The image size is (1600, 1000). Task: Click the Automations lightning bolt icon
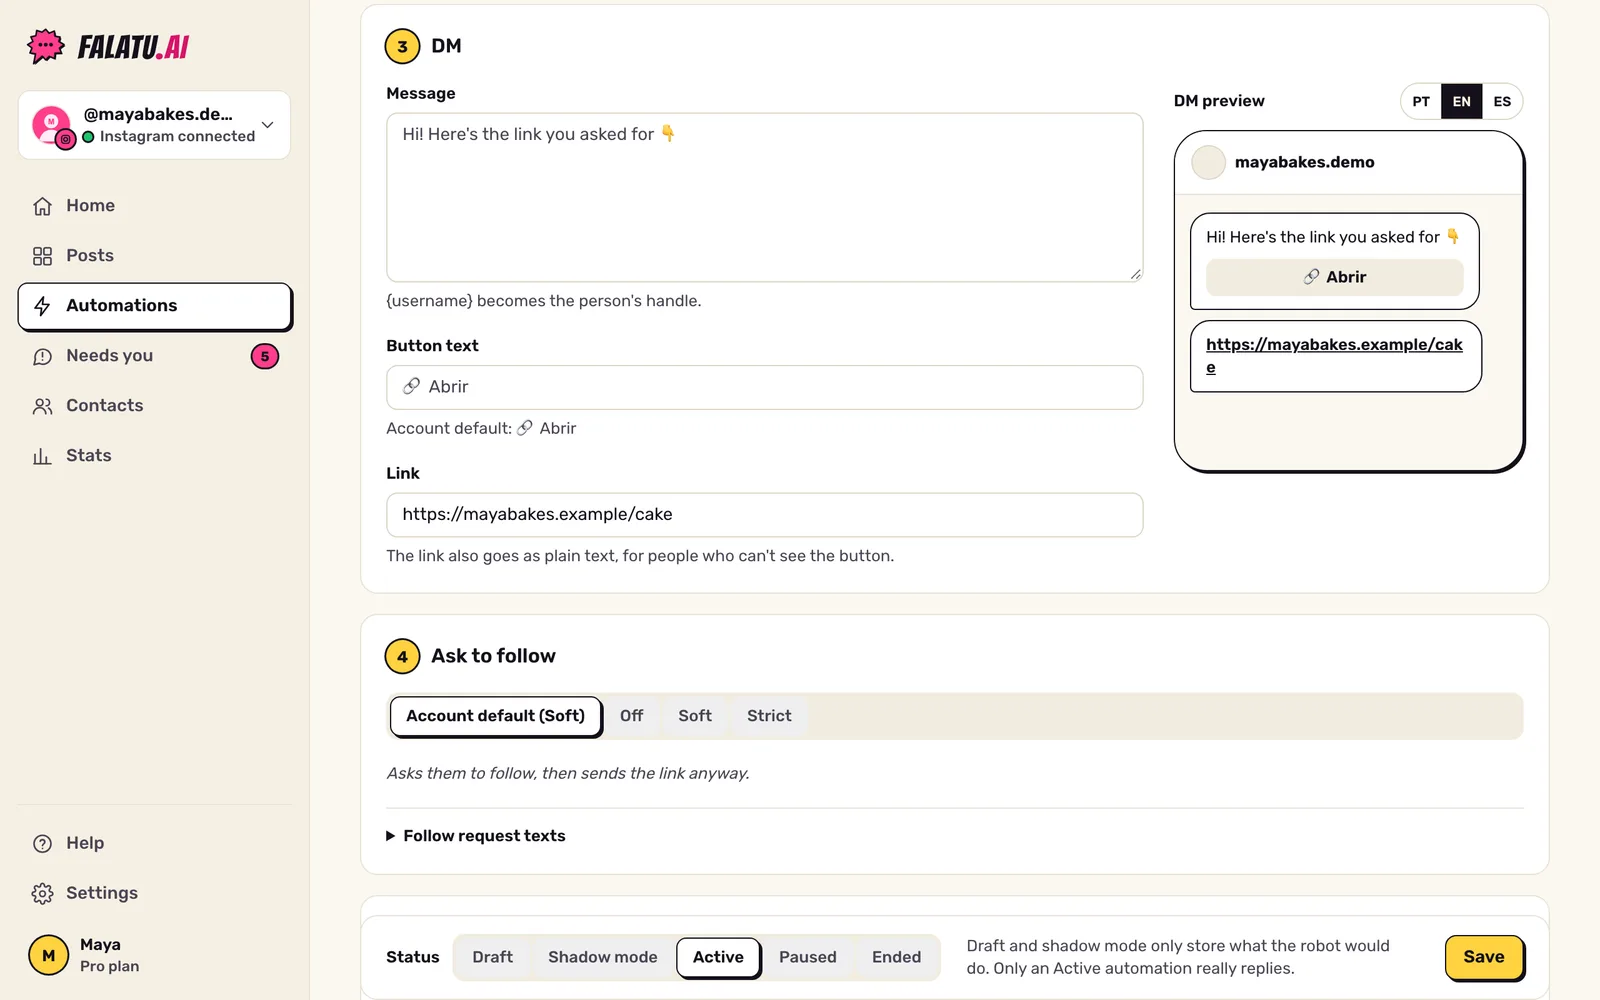(x=42, y=306)
